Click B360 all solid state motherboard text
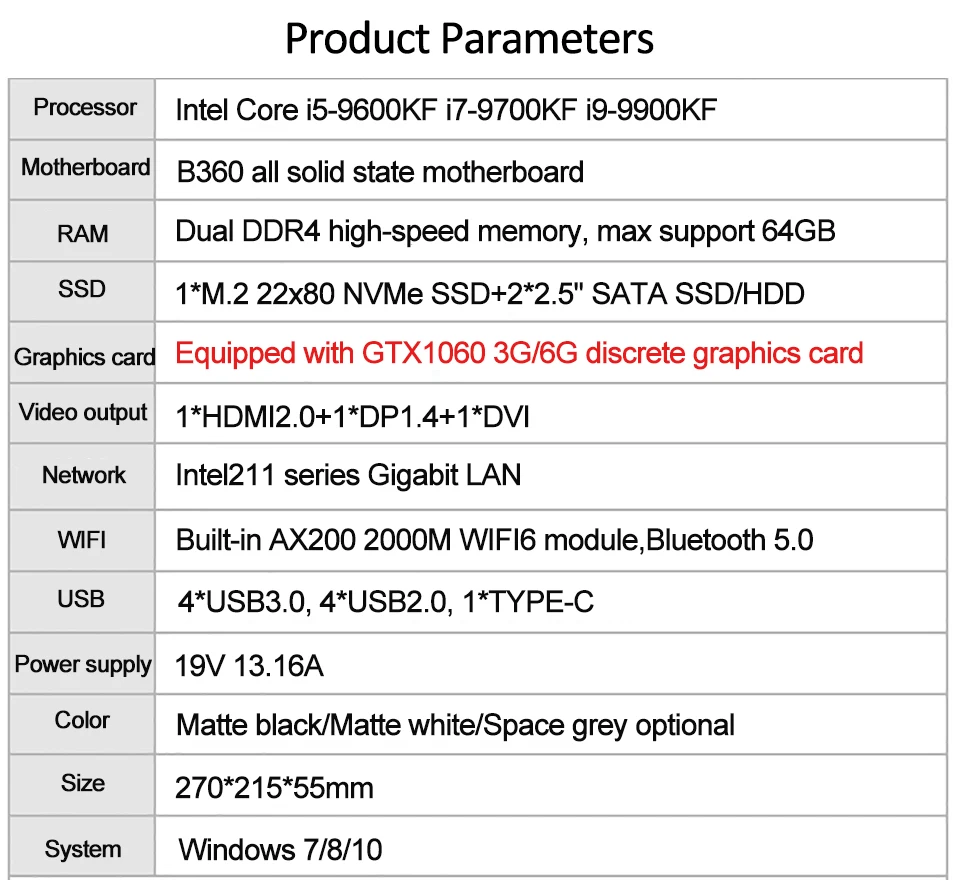Screen dimensions: 960x880 click(380, 172)
